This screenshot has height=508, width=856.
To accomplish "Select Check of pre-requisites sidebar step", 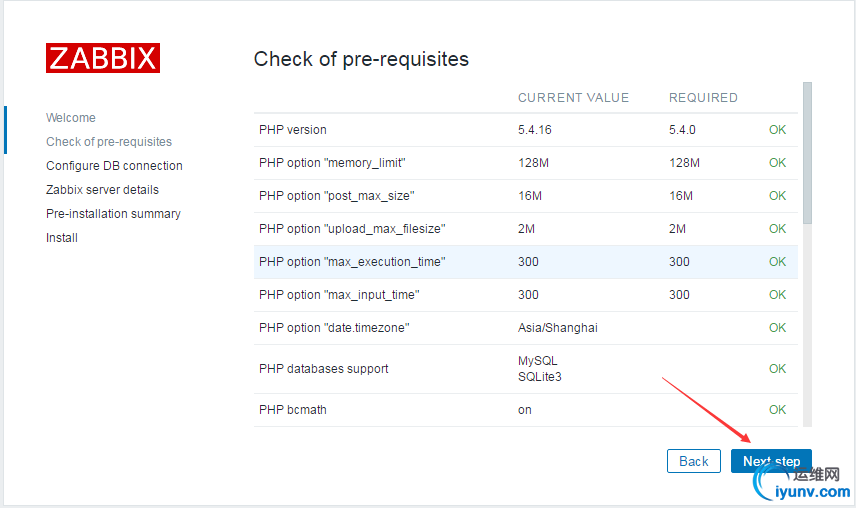I will [x=109, y=142].
